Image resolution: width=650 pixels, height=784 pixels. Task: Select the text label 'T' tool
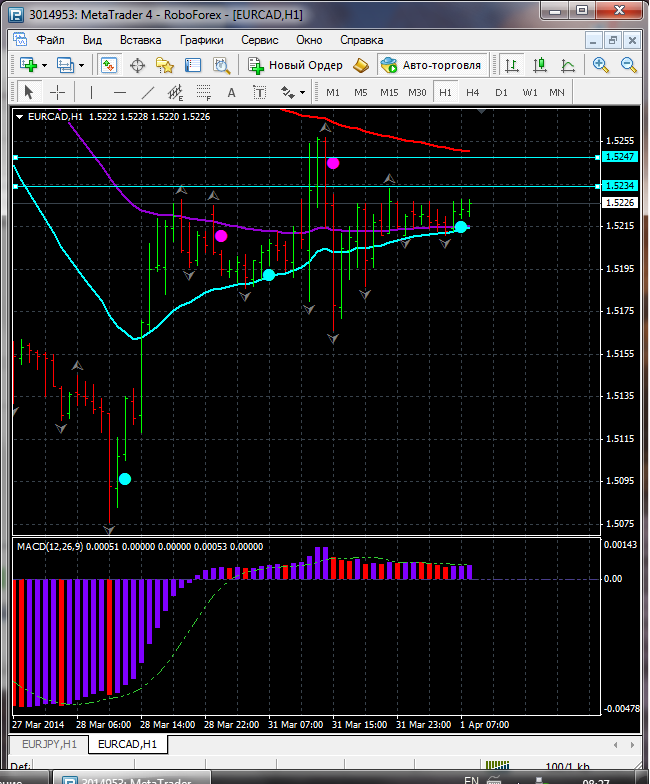(260, 92)
